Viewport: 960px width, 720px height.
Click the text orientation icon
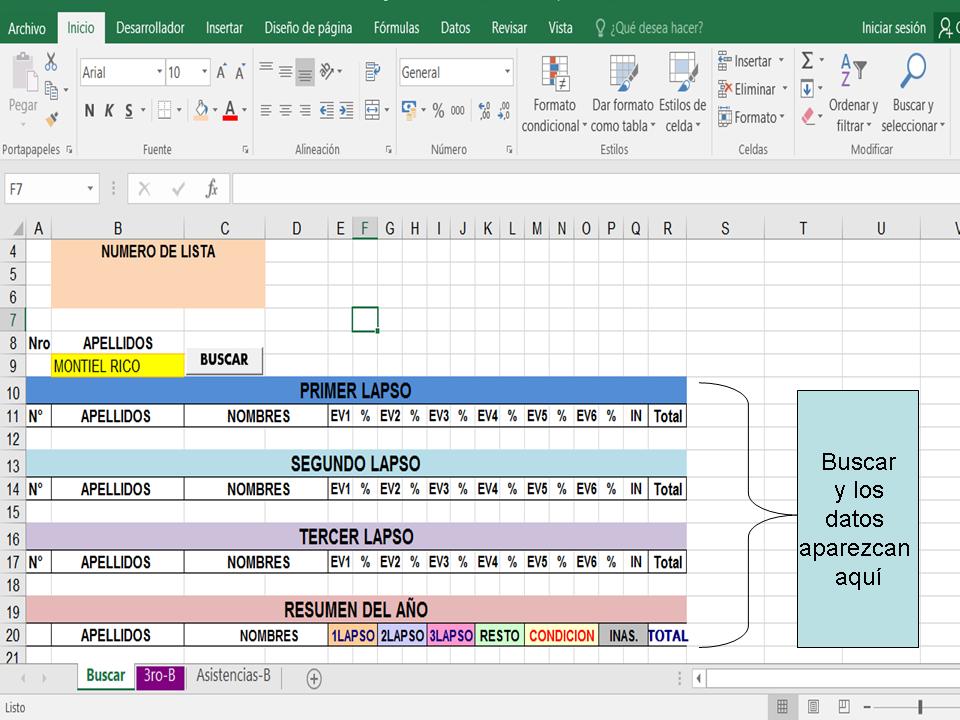(327, 72)
